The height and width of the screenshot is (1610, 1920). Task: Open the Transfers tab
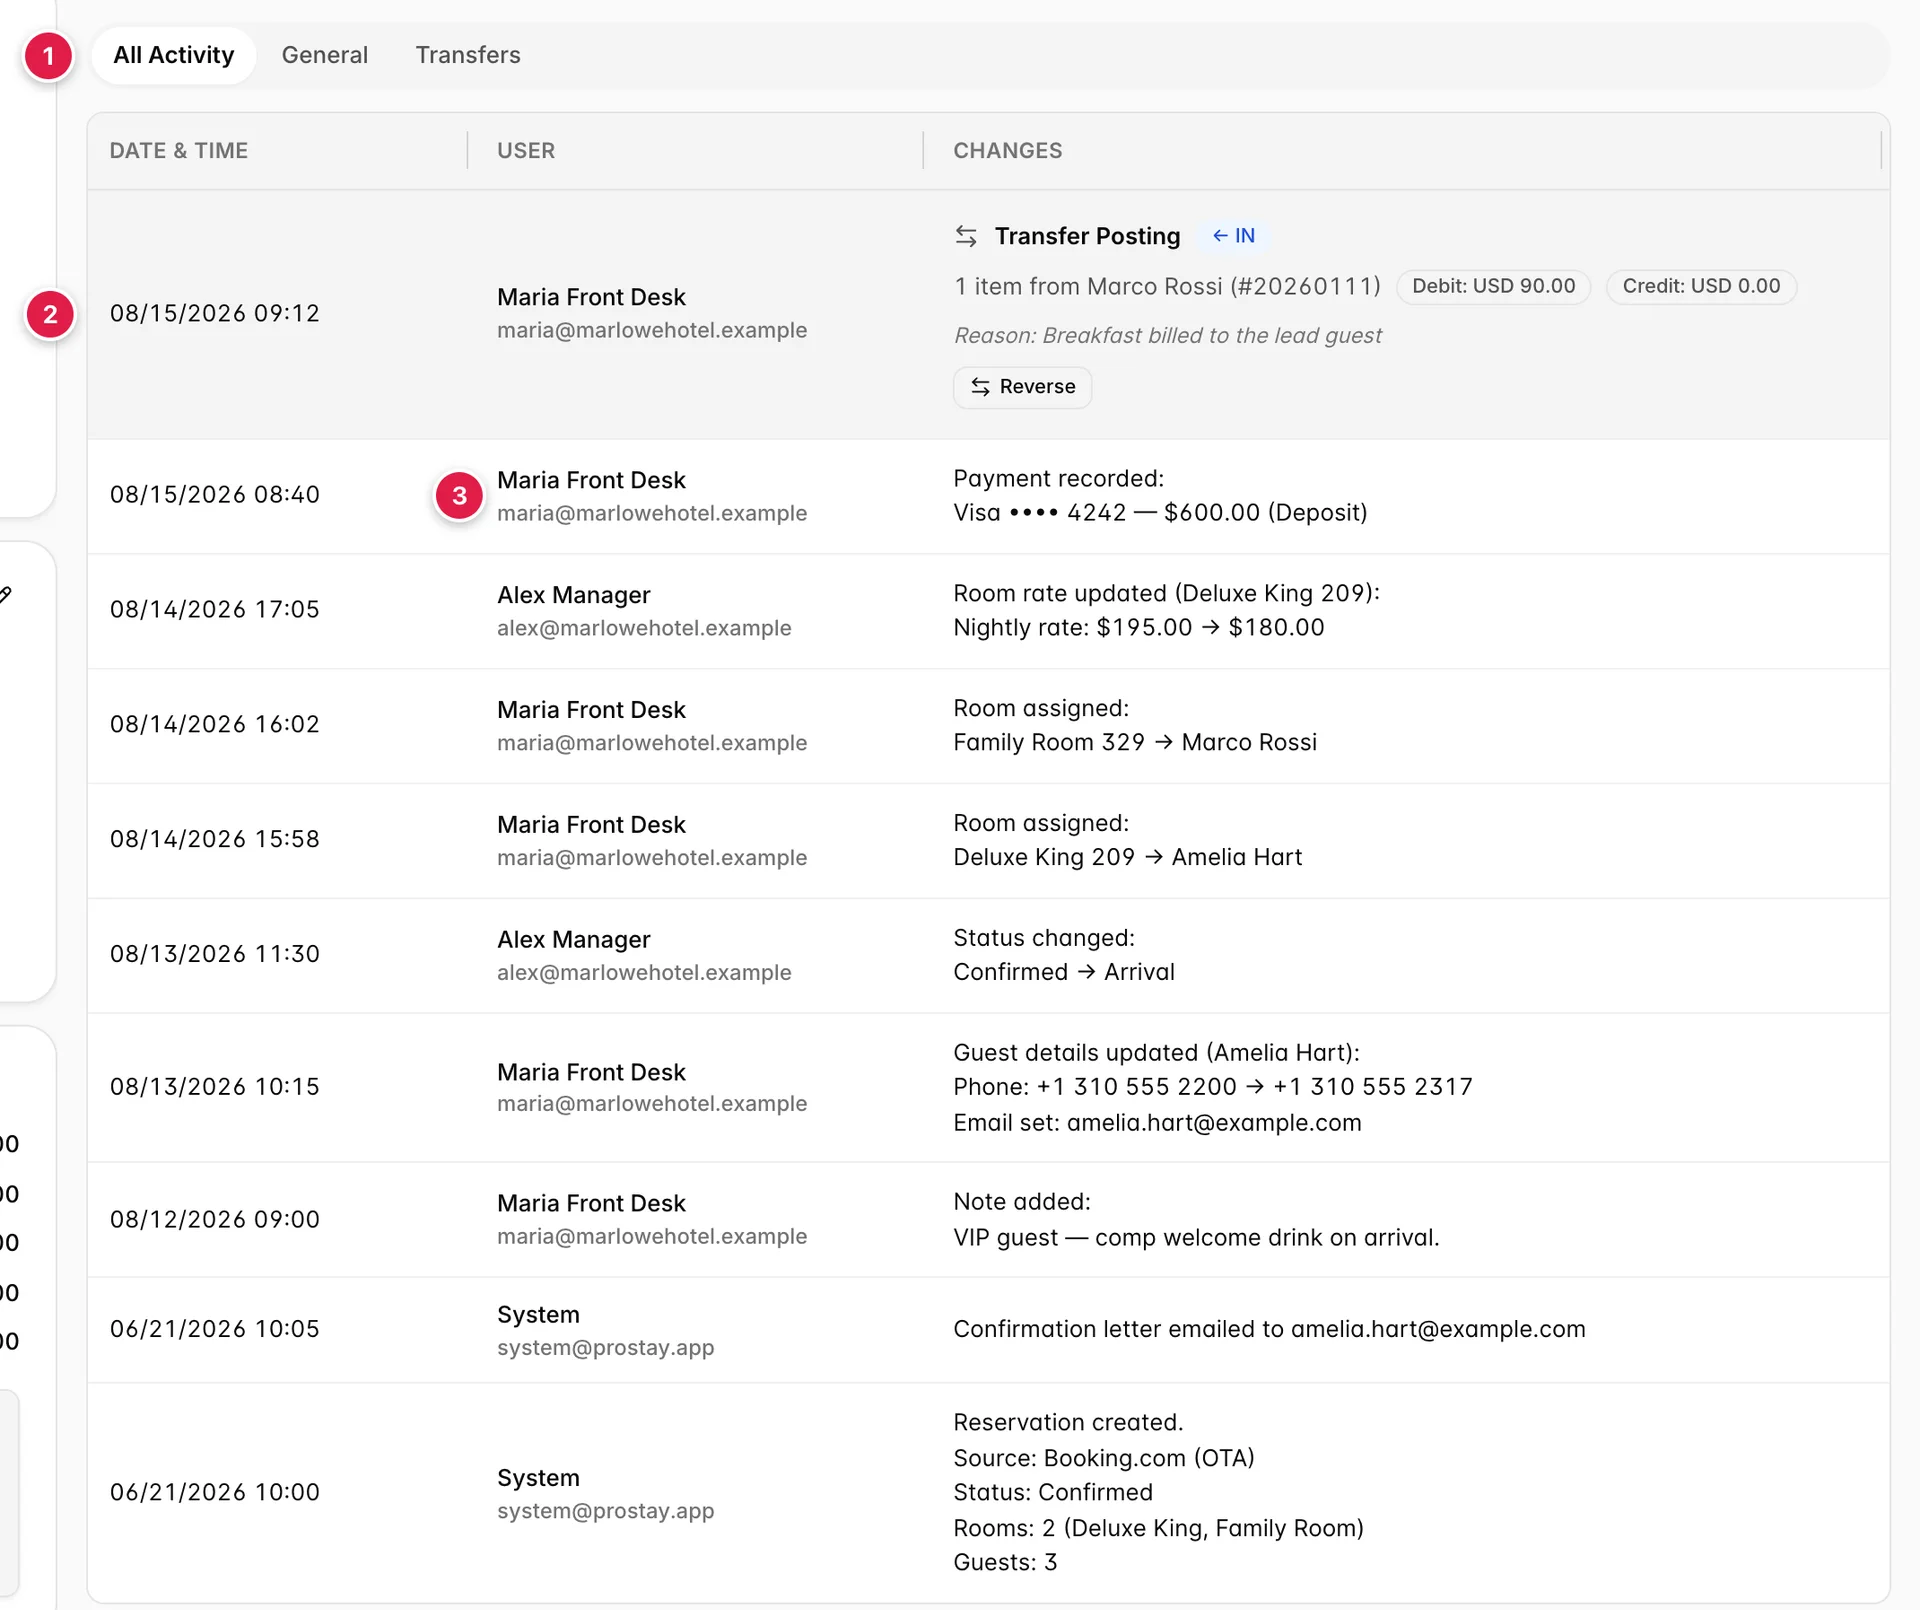[x=468, y=55]
